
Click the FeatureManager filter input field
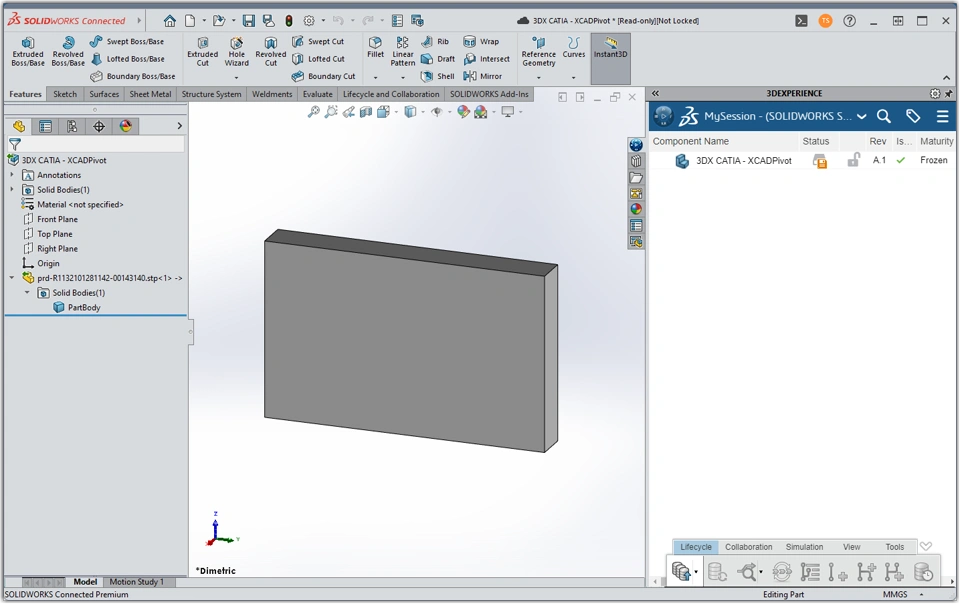(103, 144)
